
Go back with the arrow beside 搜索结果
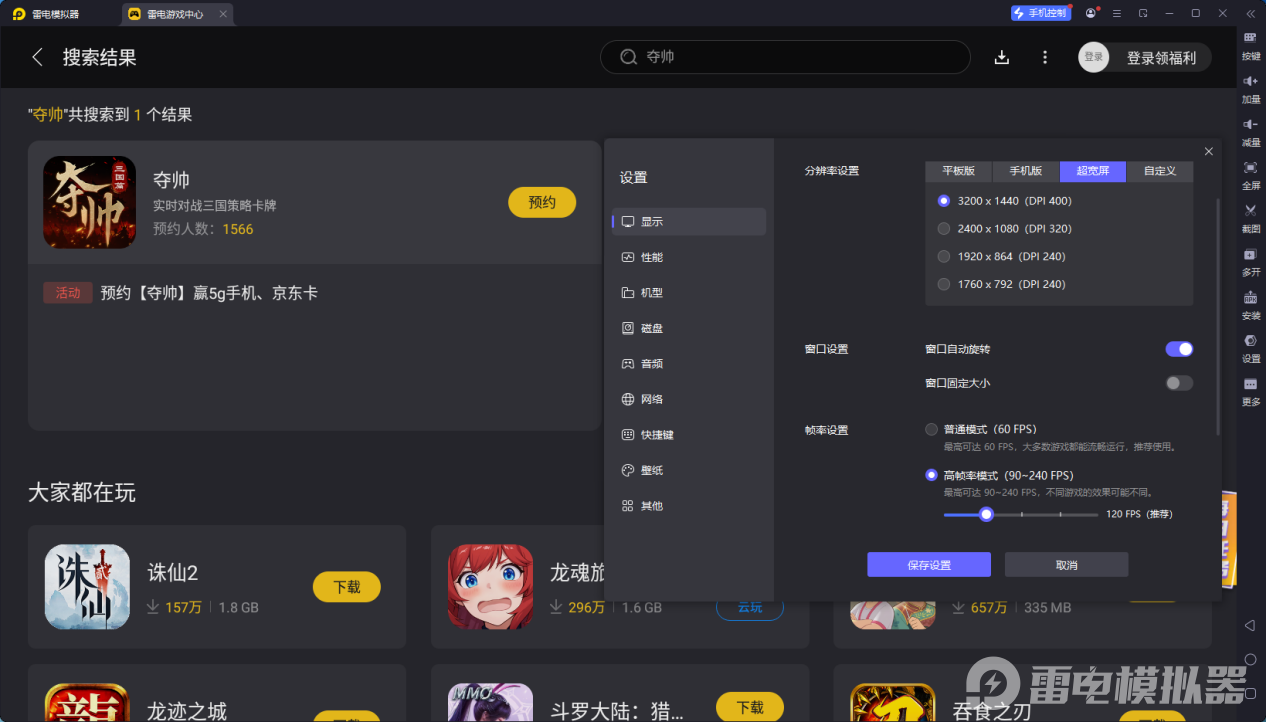(38, 57)
